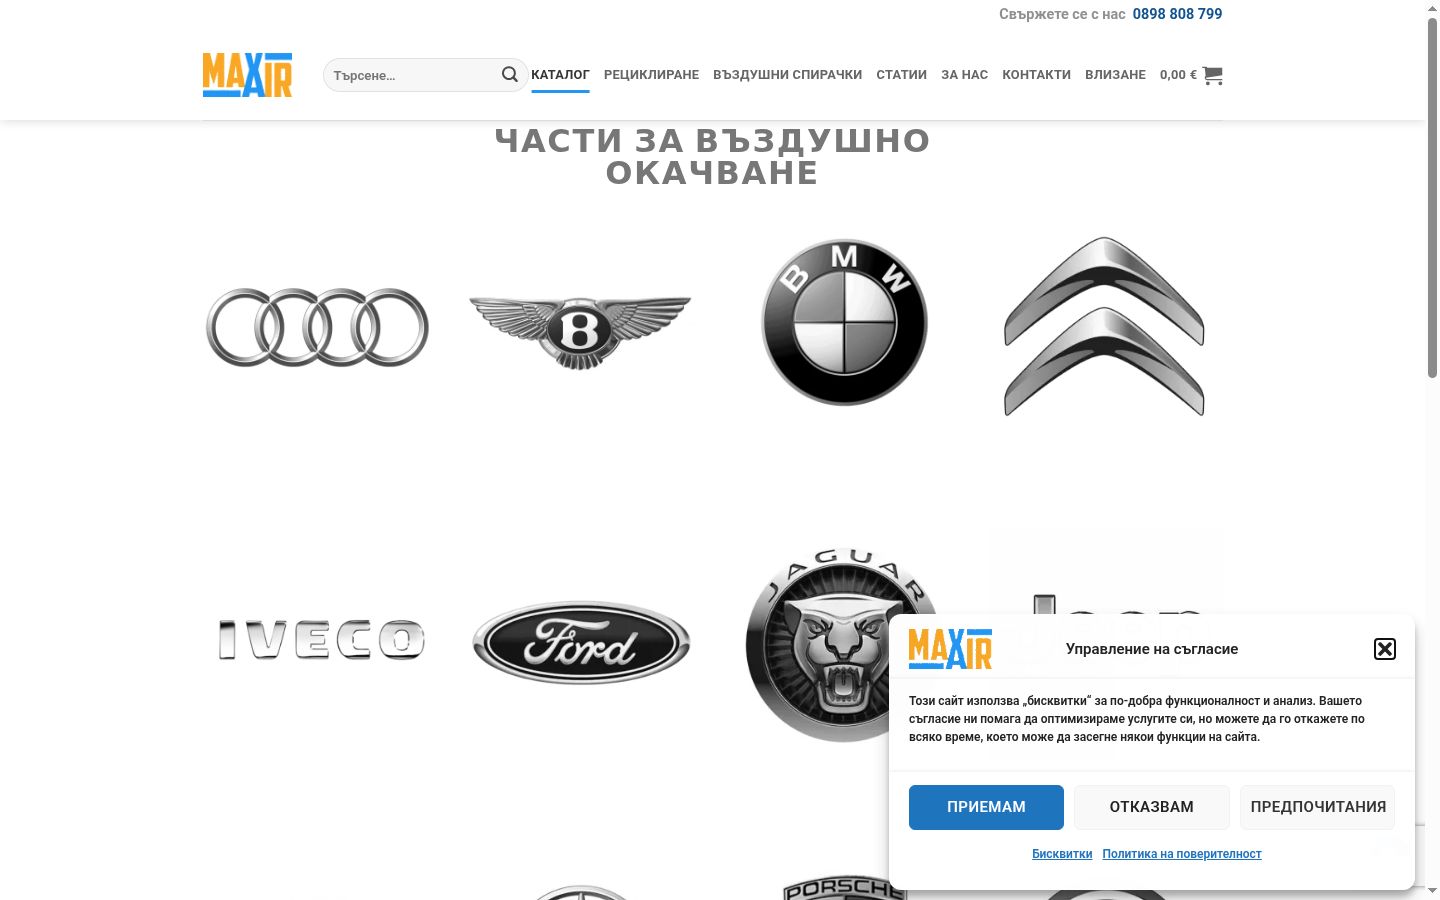The width and height of the screenshot is (1440, 900).
Task: Click the ЧАСТИ ЗА ВЪЗДУШНО ОКАЧВАНЕ heading
Action: pyautogui.click(x=712, y=157)
